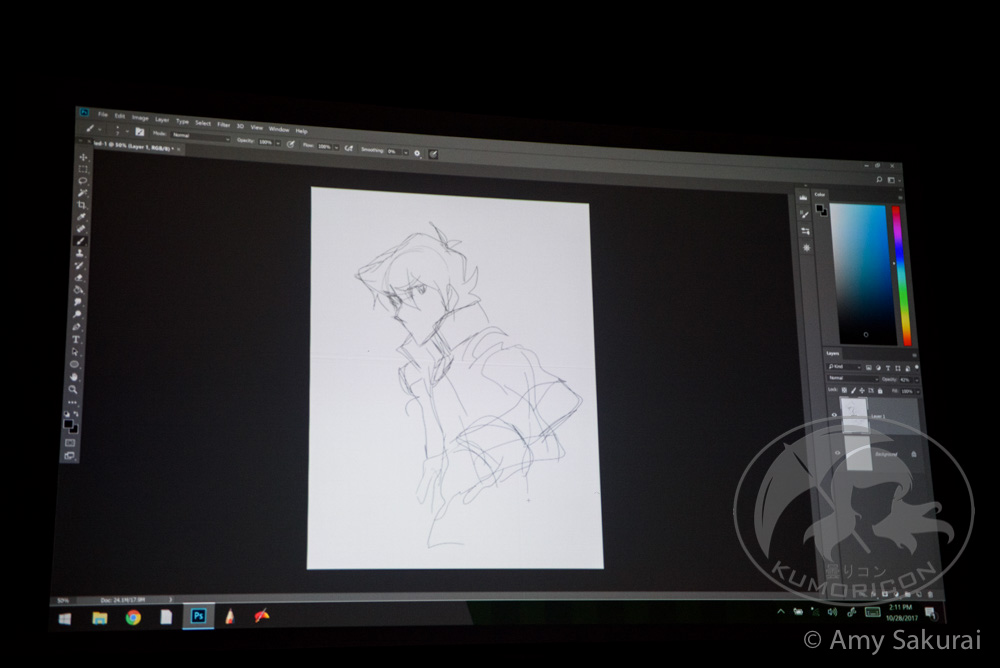This screenshot has height=668, width=1000.
Task: Select the Brush tool in toolbar
Action: tap(81, 241)
